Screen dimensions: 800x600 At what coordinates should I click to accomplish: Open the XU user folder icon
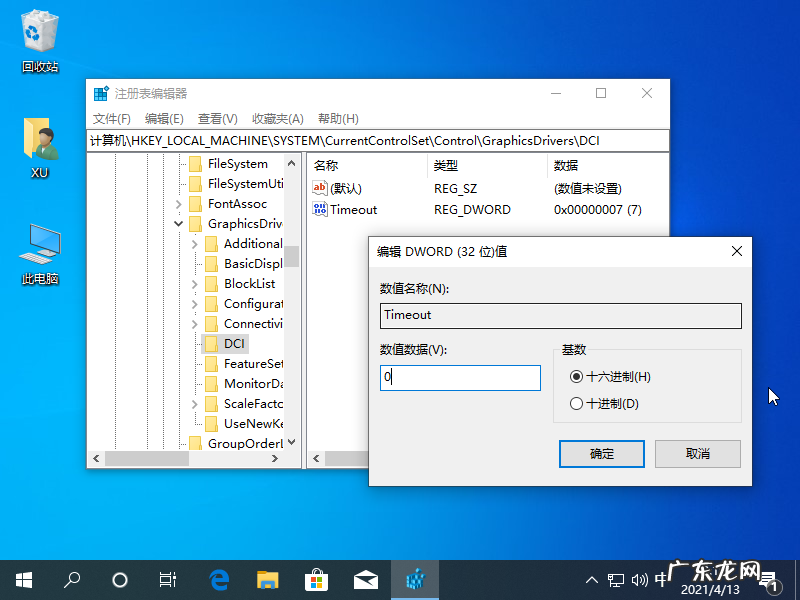(x=40, y=140)
